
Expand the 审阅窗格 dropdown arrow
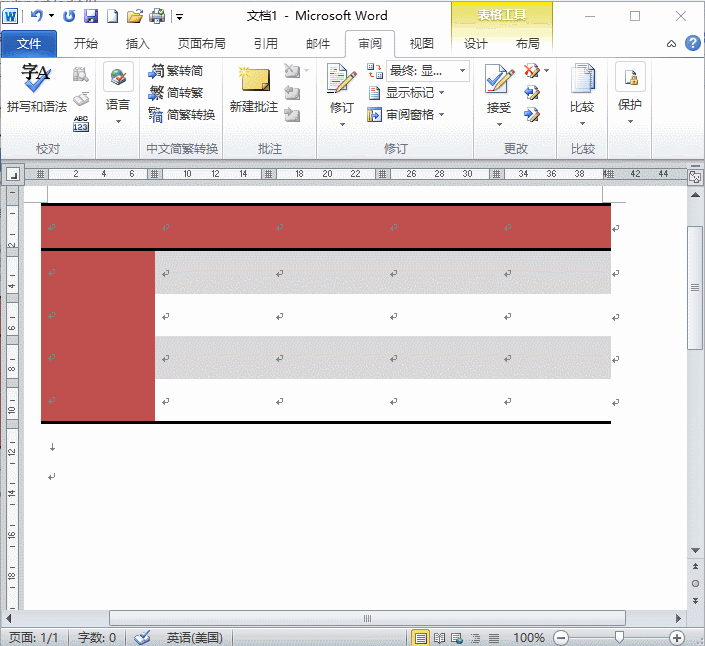(442, 115)
